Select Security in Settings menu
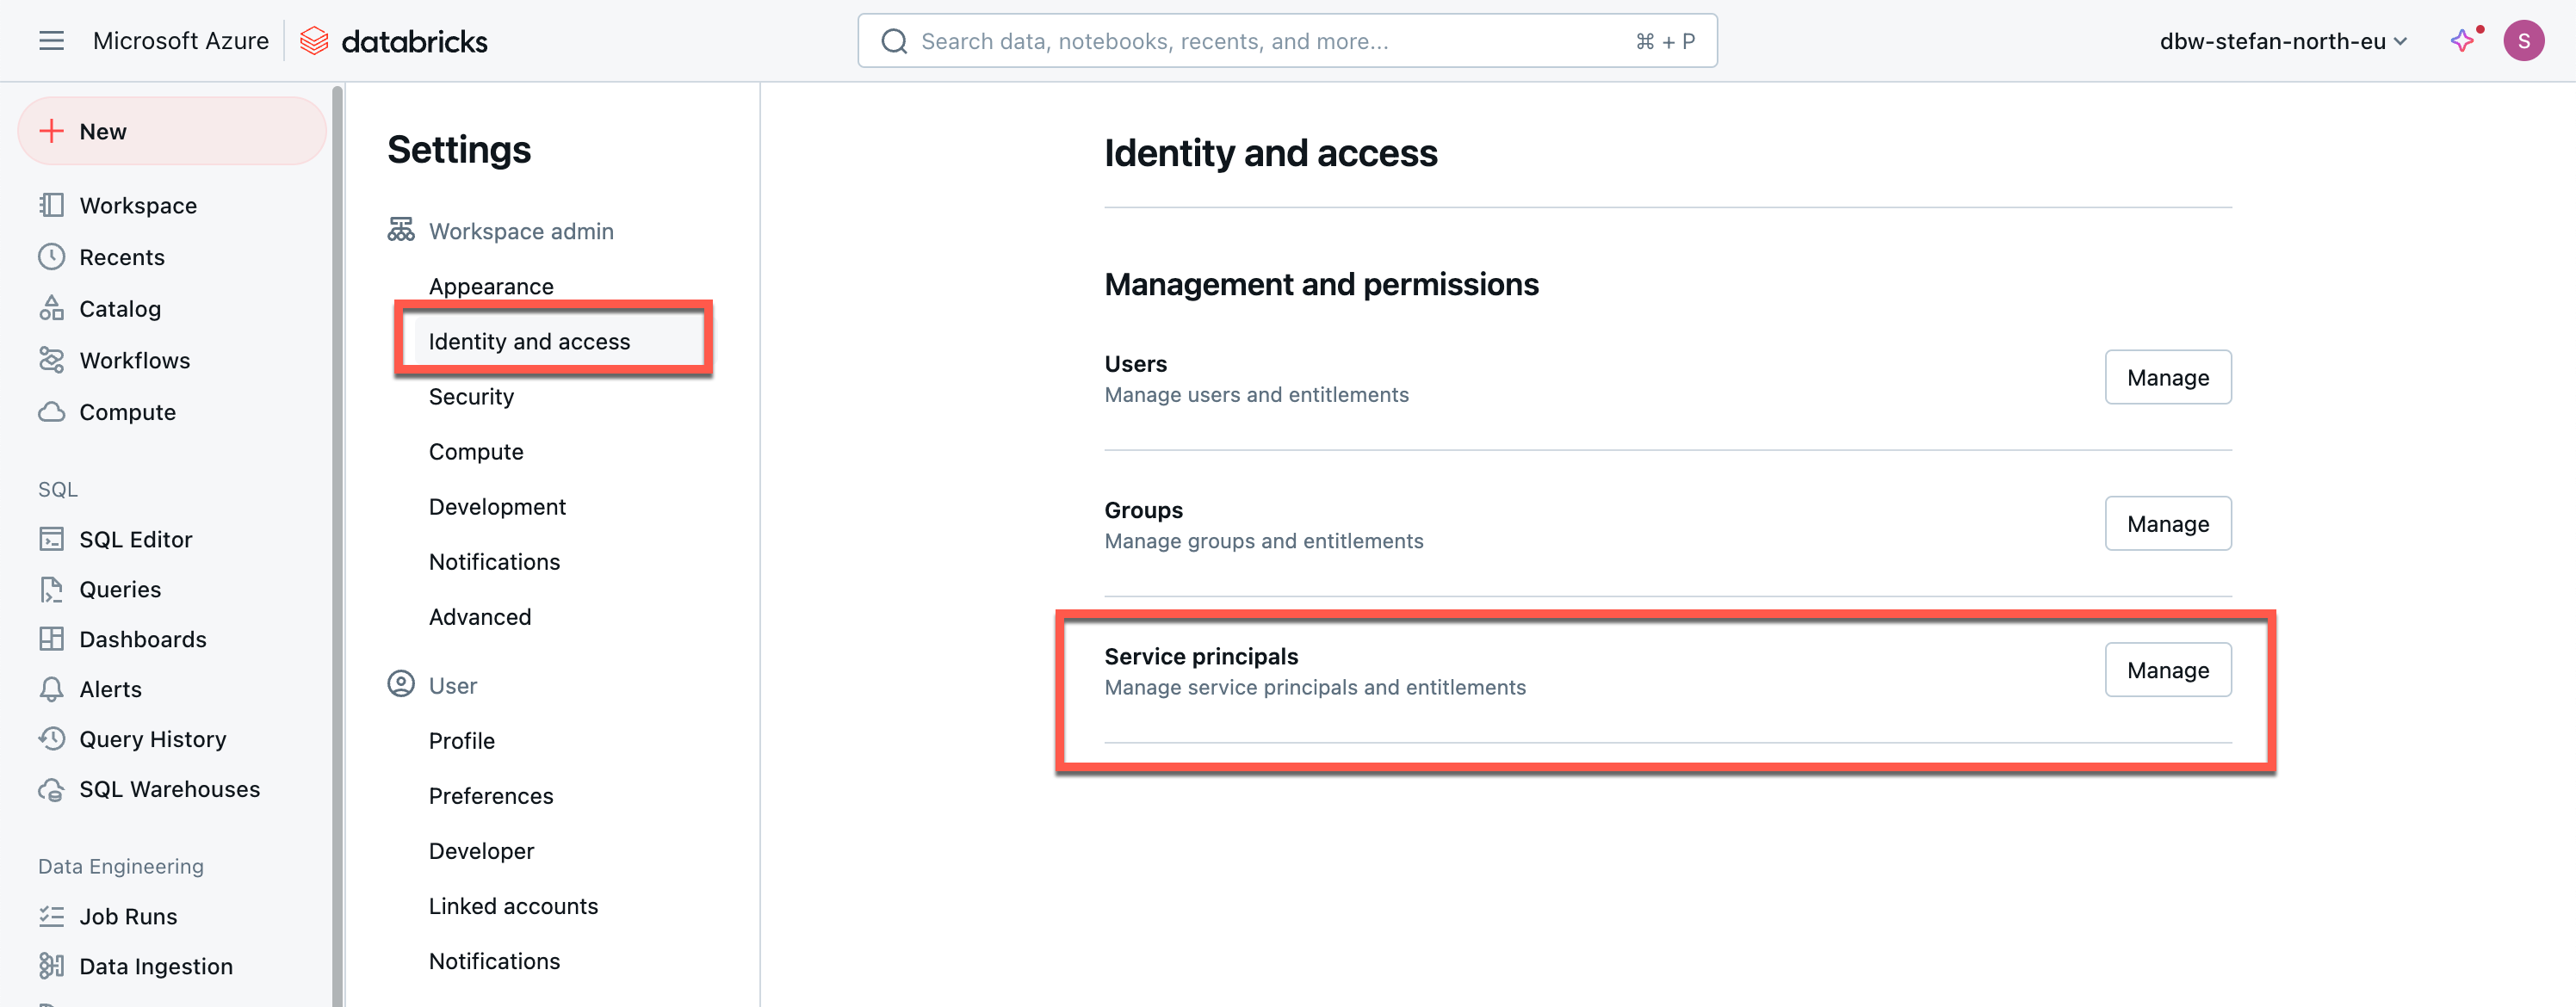 (x=471, y=397)
